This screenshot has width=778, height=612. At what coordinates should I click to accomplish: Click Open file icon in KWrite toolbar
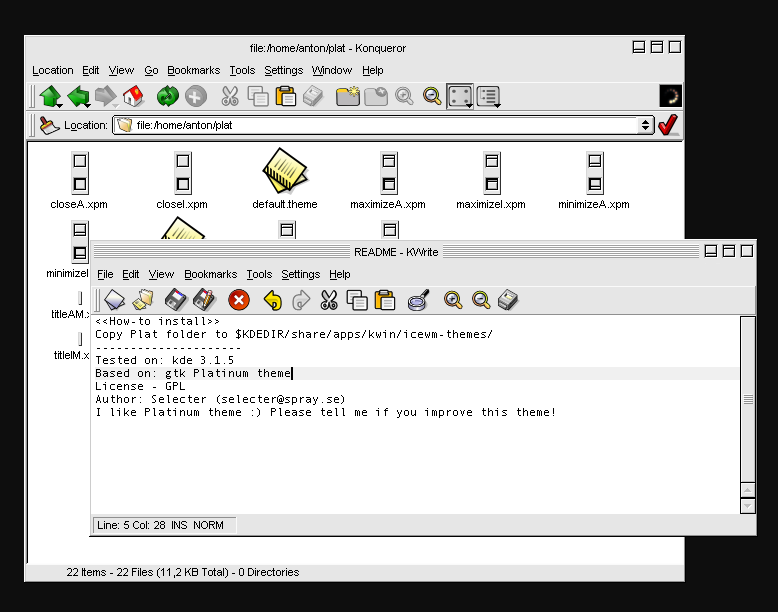pos(143,300)
